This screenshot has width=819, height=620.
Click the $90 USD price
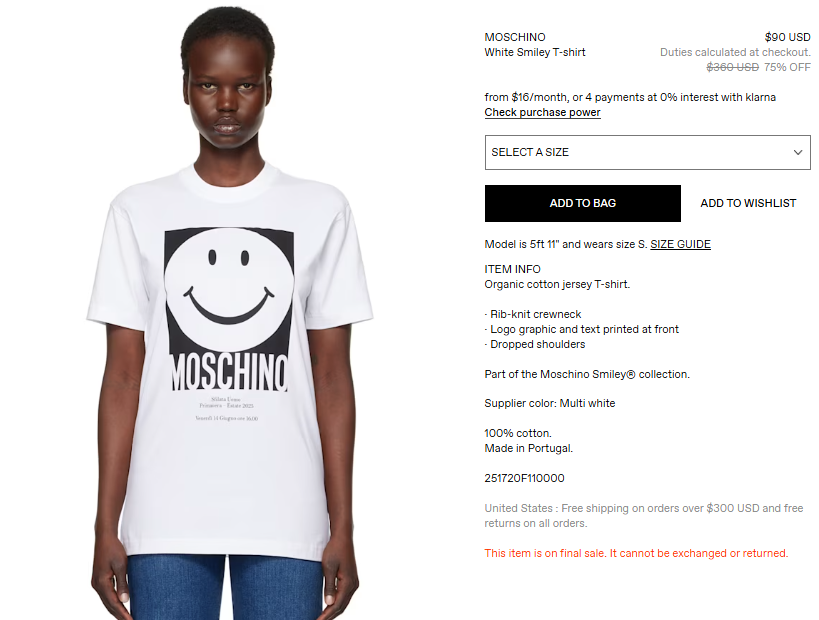pyautogui.click(x=787, y=37)
